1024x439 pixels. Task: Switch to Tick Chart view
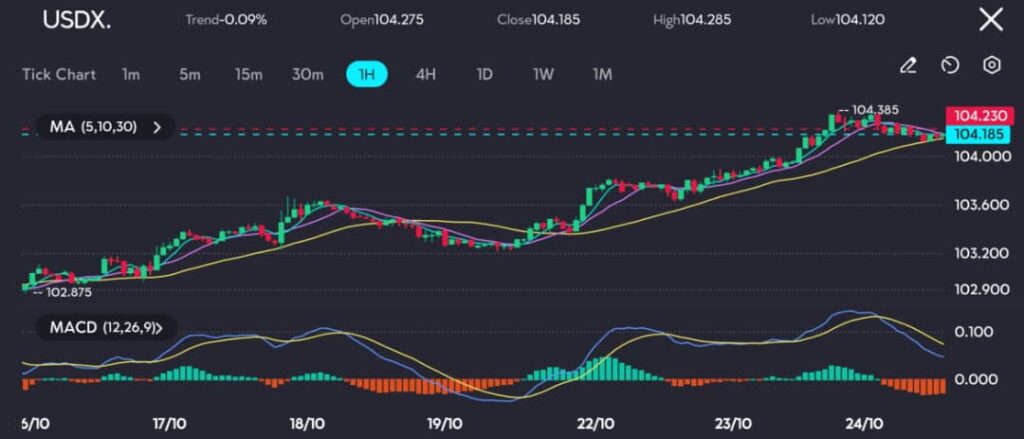pos(59,74)
